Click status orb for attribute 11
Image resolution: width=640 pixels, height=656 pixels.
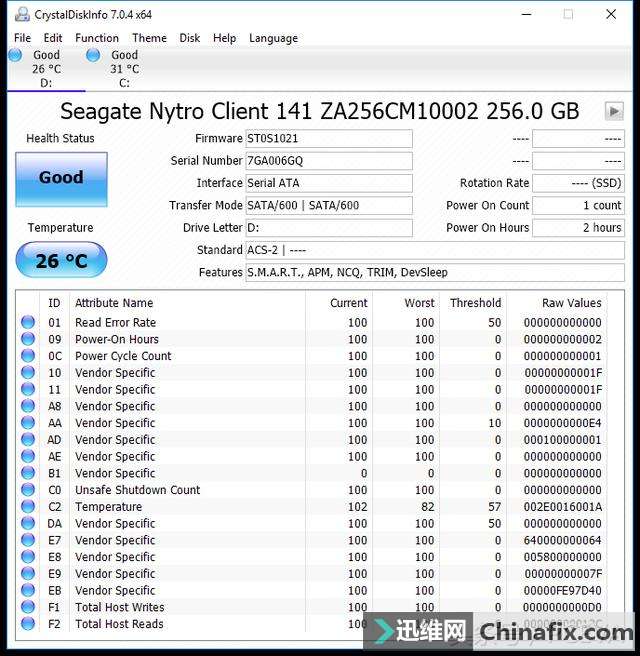[x=28, y=389]
